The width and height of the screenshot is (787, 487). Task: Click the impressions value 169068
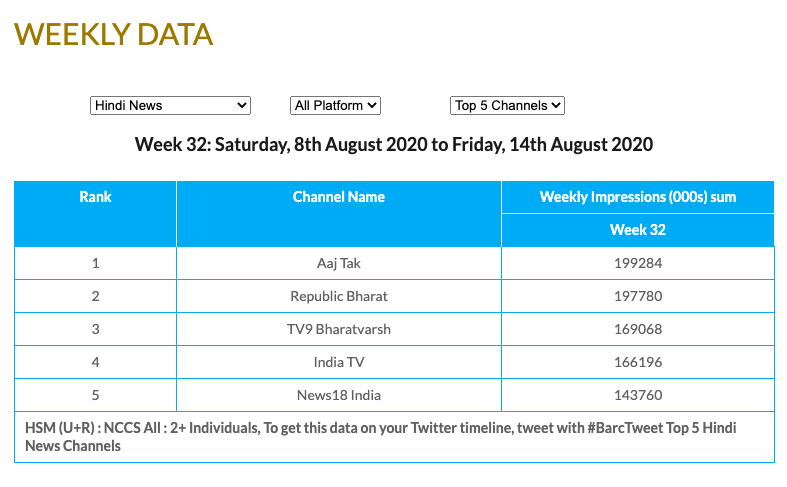point(638,329)
